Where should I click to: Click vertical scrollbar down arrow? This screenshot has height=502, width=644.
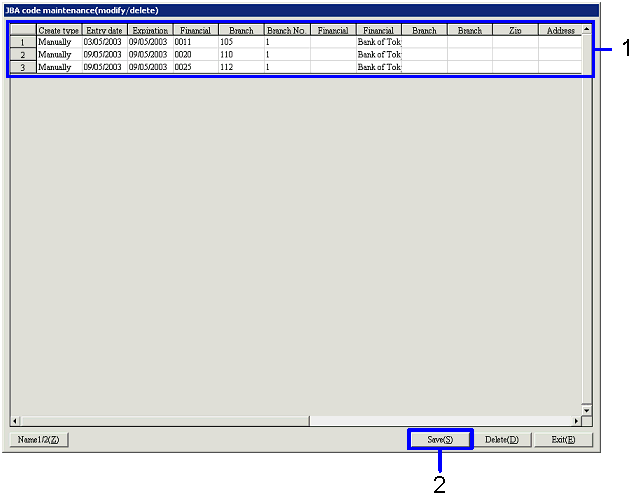[x=586, y=410]
